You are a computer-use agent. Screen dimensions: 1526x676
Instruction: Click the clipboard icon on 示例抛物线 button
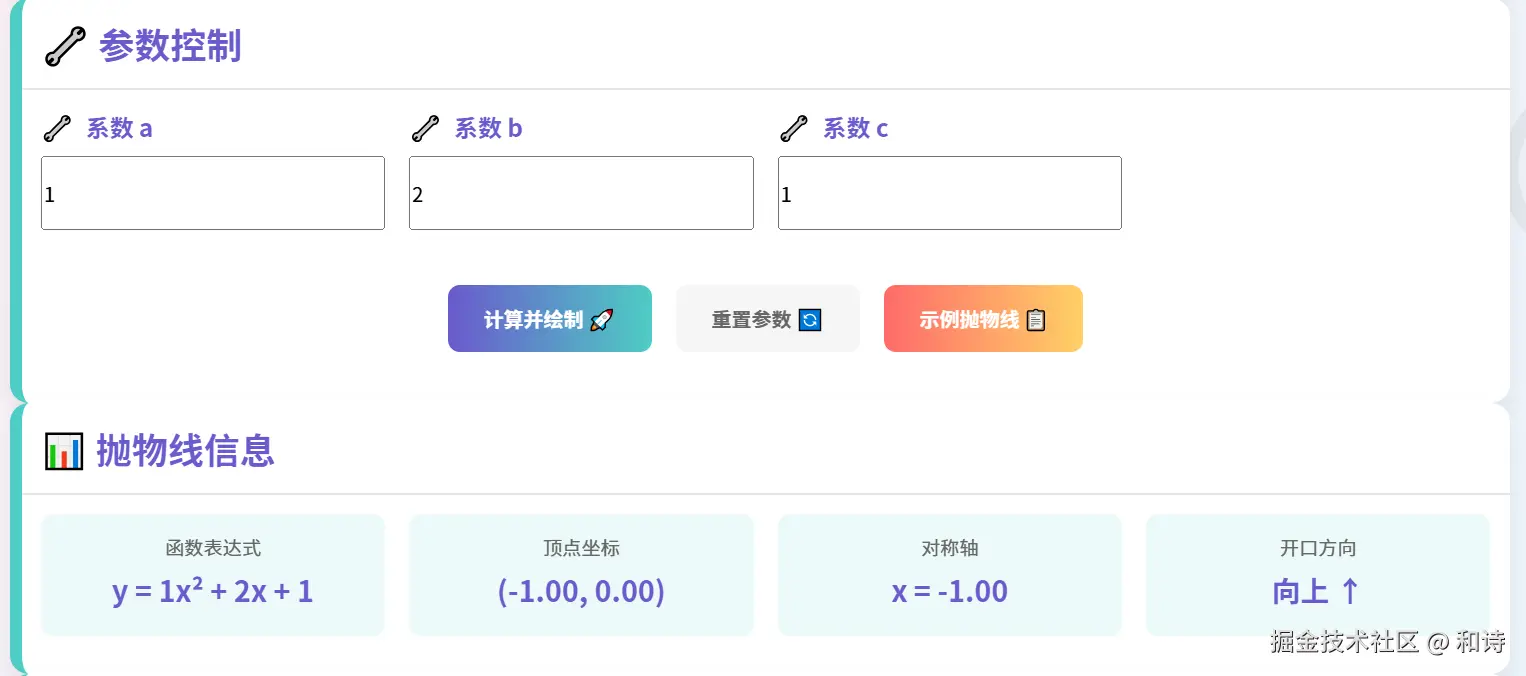pos(1036,320)
